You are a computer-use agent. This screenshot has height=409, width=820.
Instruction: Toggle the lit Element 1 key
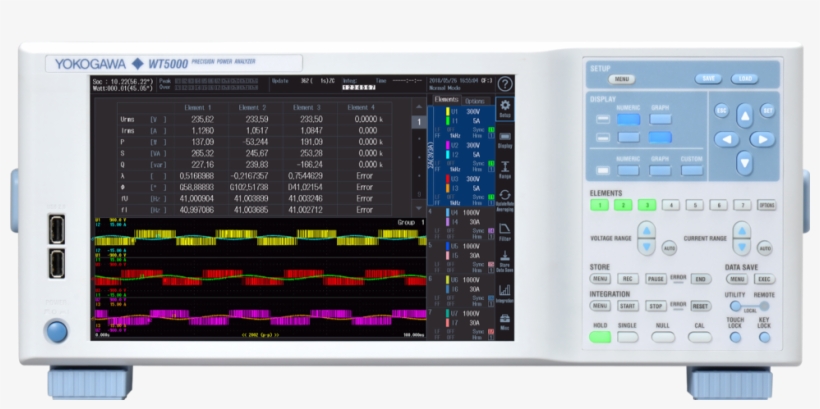click(x=599, y=205)
